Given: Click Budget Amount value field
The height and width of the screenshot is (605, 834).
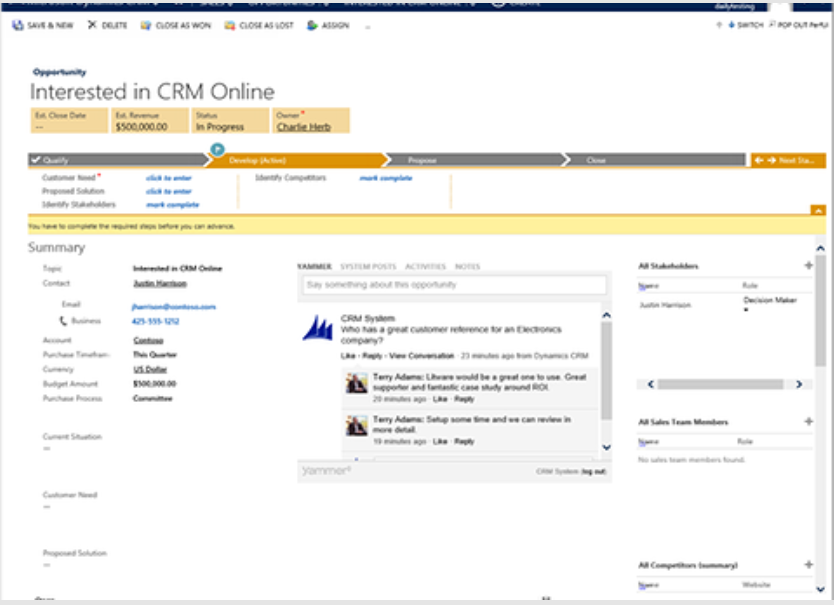Looking at the screenshot, I should (x=154, y=384).
